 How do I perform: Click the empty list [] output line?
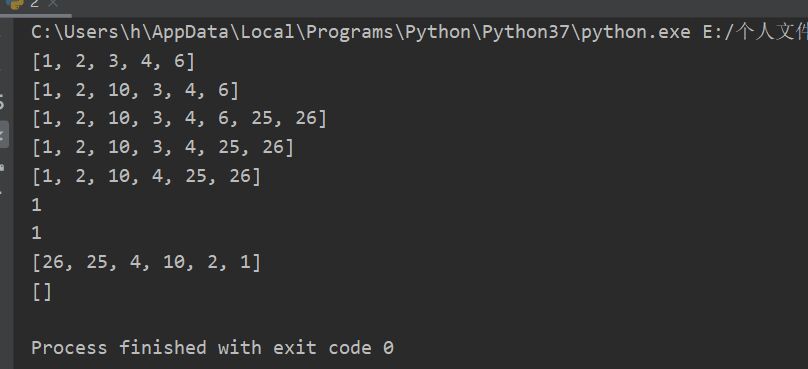point(42,292)
